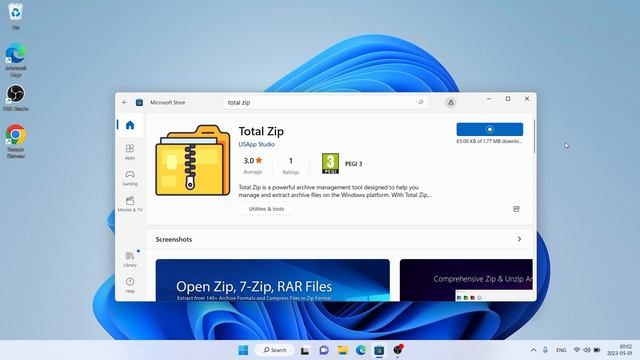The width and height of the screenshot is (640, 360).
Task: Click the download progress status text
Action: pyautogui.click(x=489, y=141)
